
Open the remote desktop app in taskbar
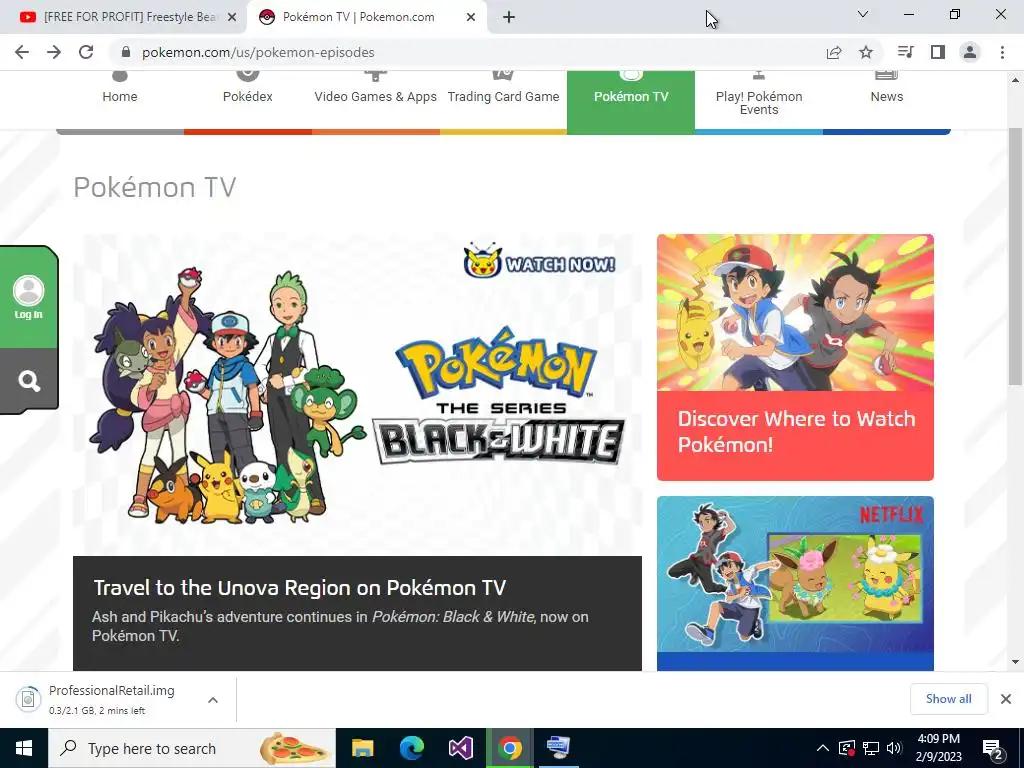[558, 748]
